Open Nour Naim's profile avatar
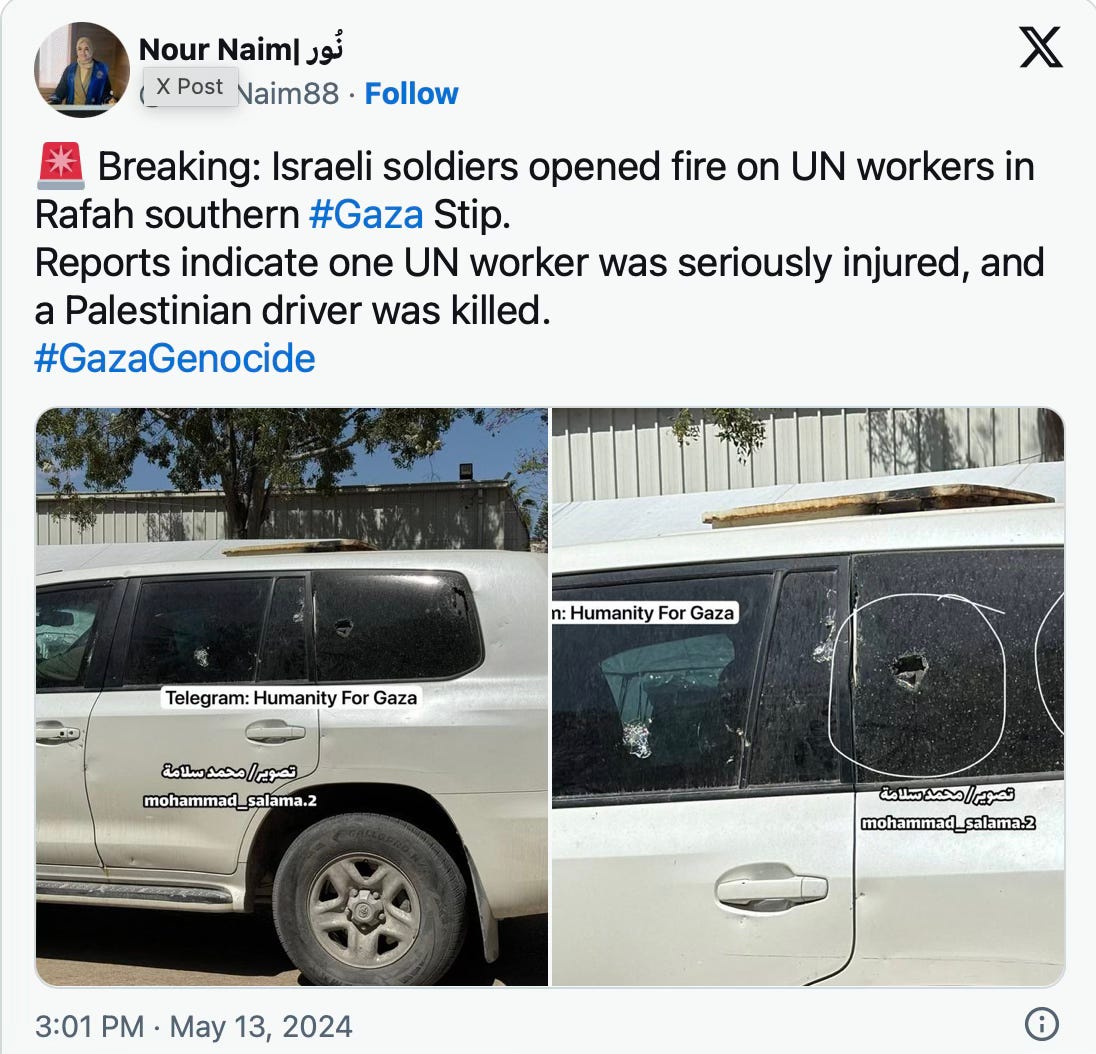 point(82,70)
